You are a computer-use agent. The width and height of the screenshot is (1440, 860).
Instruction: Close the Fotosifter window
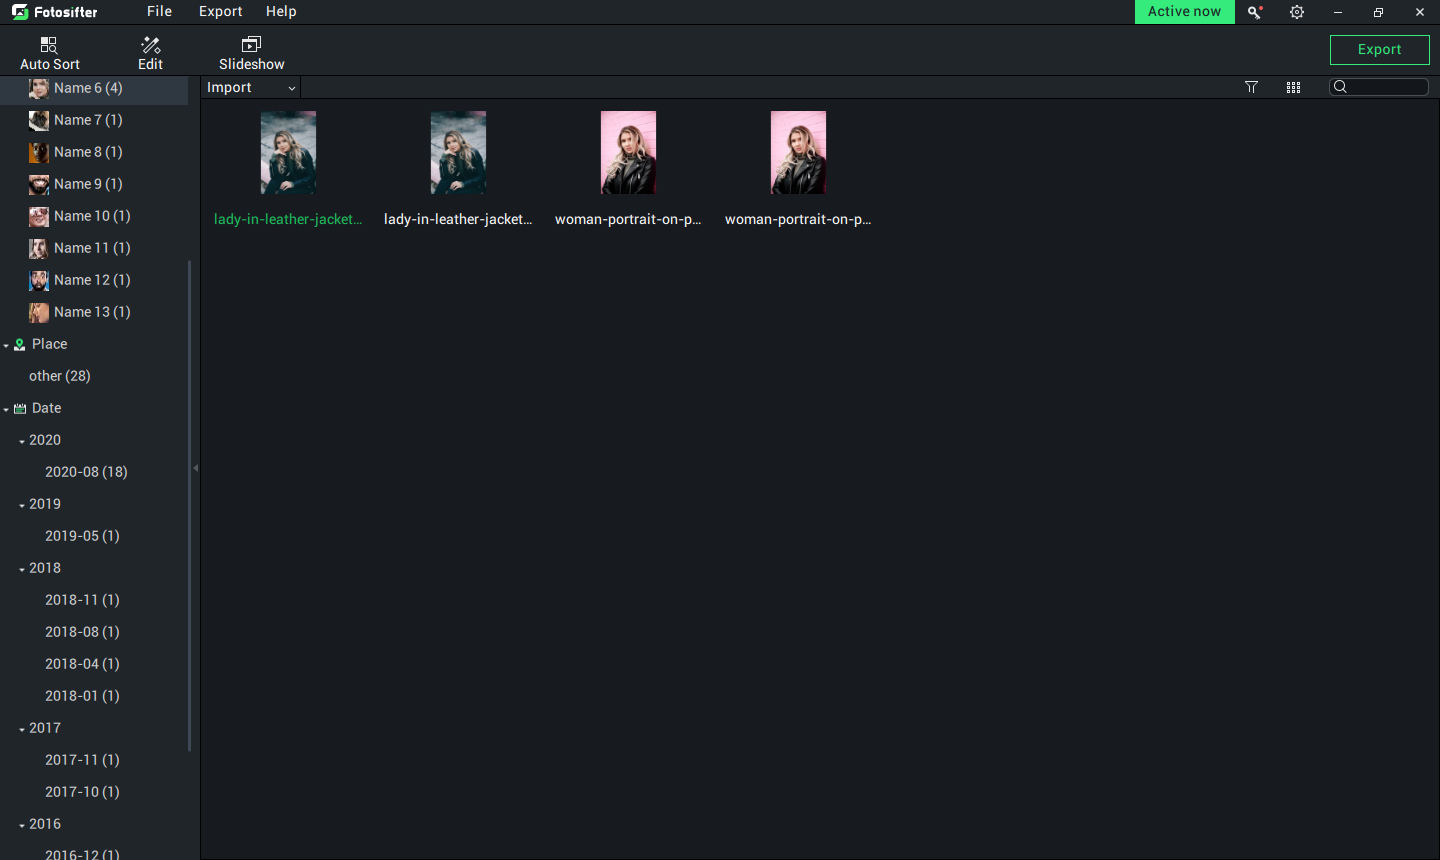pos(1420,12)
